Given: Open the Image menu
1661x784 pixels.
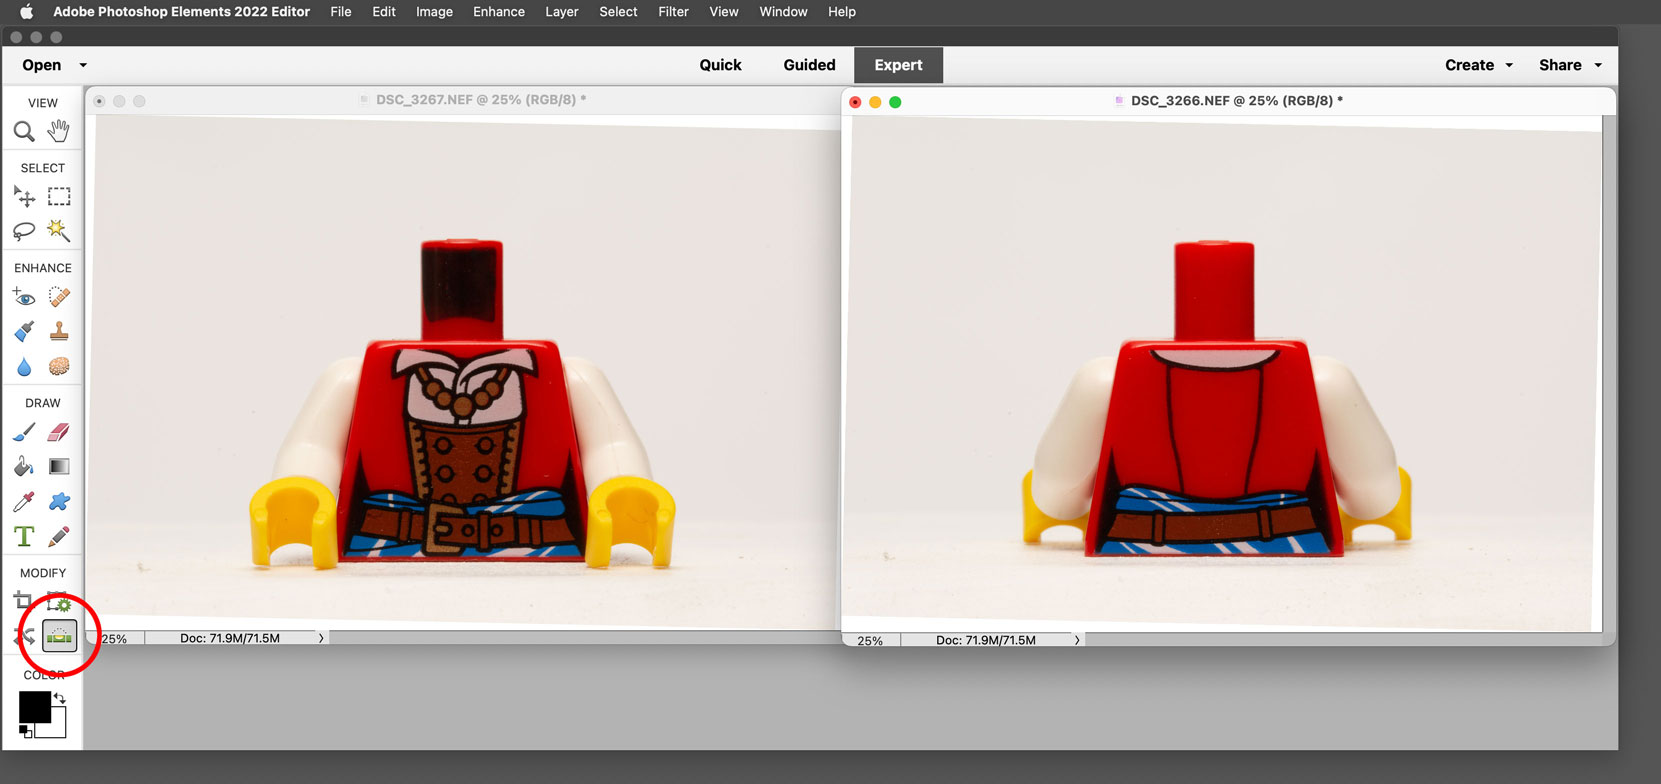Looking at the screenshot, I should click(x=434, y=12).
